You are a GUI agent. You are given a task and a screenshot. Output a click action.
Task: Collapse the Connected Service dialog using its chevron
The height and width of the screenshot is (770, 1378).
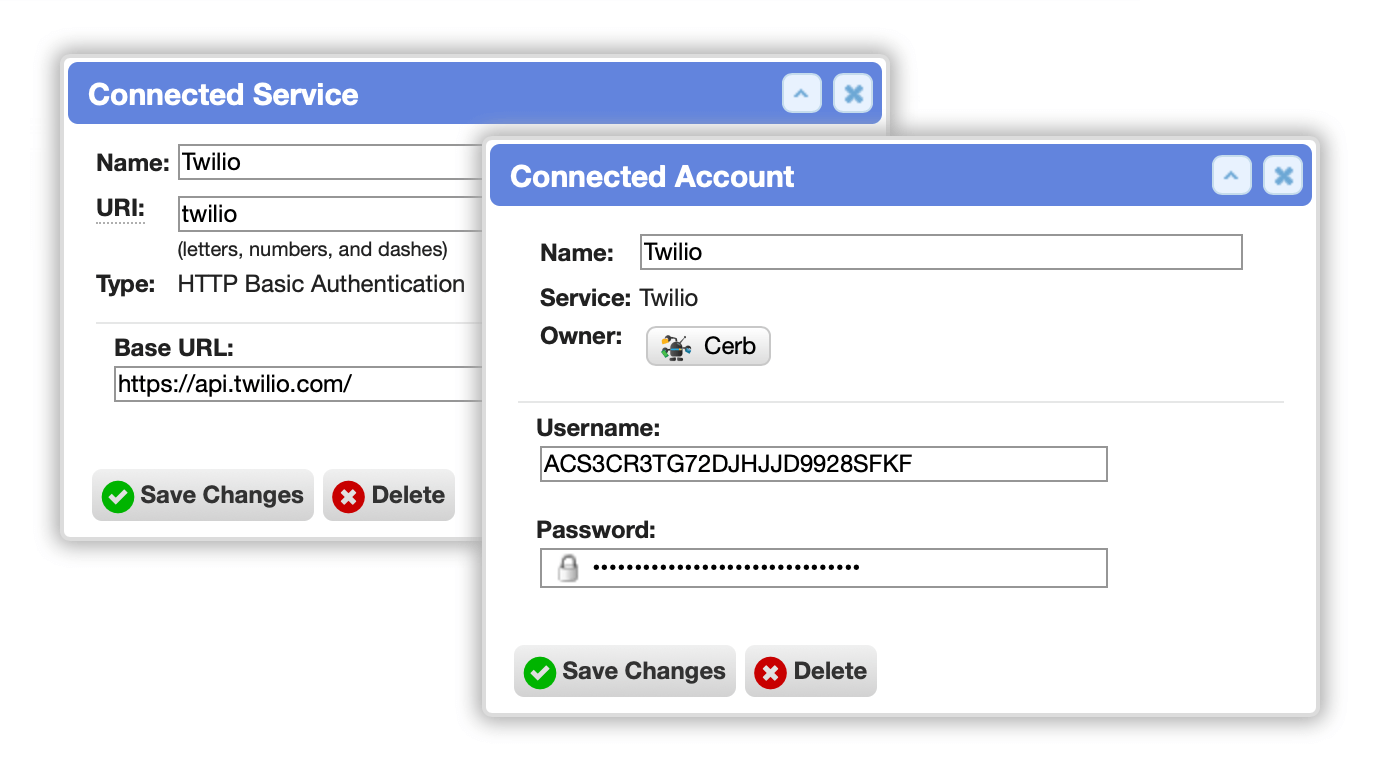802,94
